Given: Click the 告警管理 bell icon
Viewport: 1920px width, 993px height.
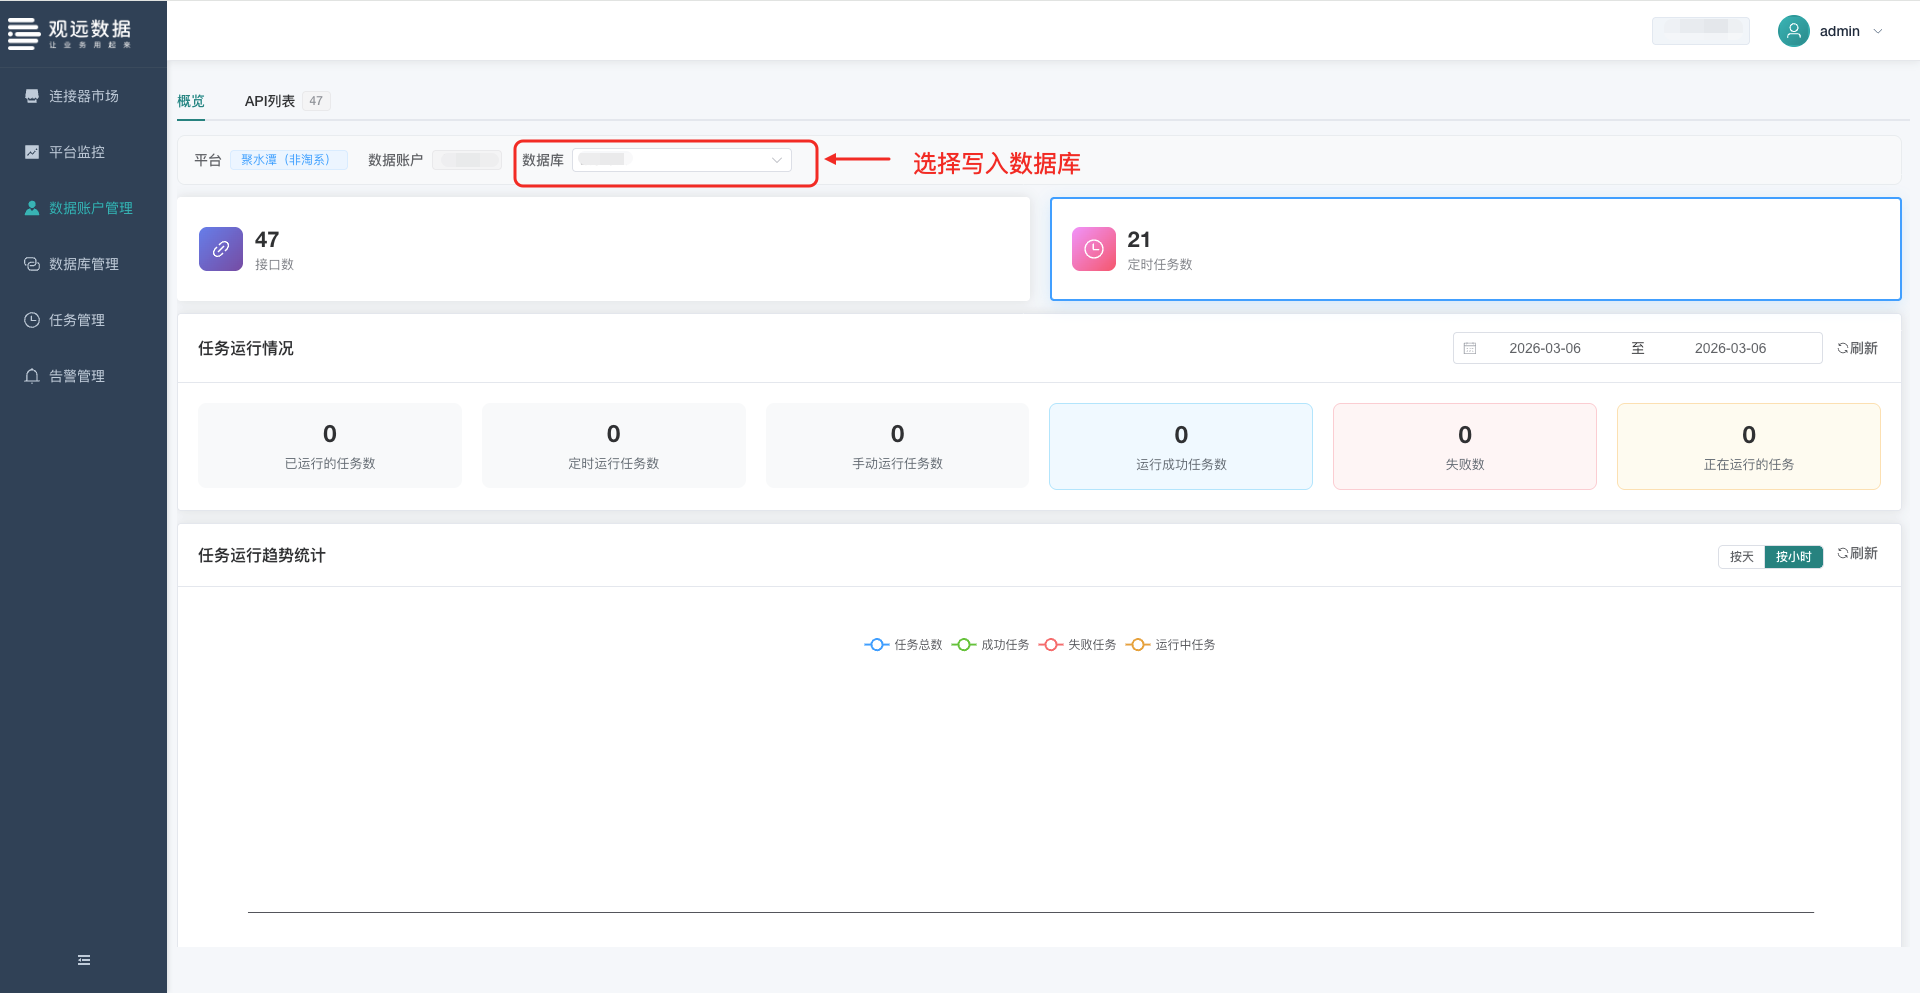Looking at the screenshot, I should (32, 376).
